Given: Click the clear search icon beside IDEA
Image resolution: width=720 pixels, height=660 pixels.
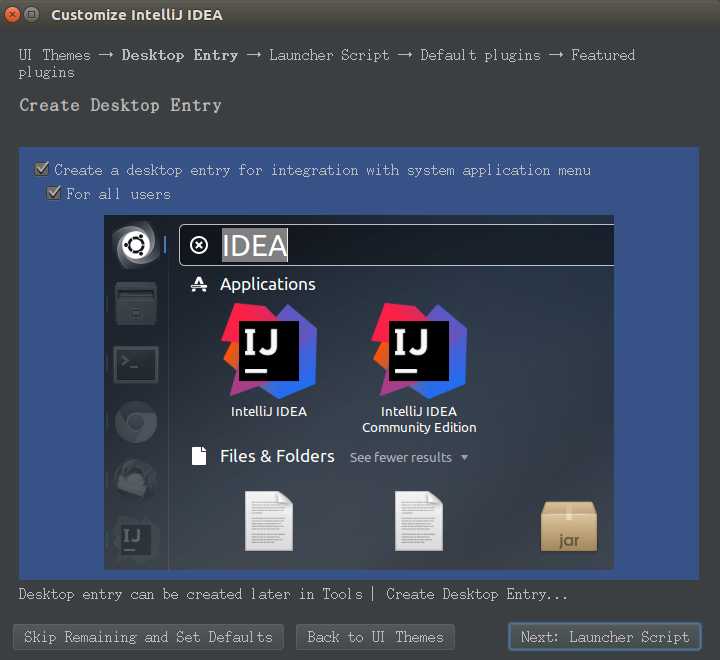Looking at the screenshot, I should coord(199,245).
